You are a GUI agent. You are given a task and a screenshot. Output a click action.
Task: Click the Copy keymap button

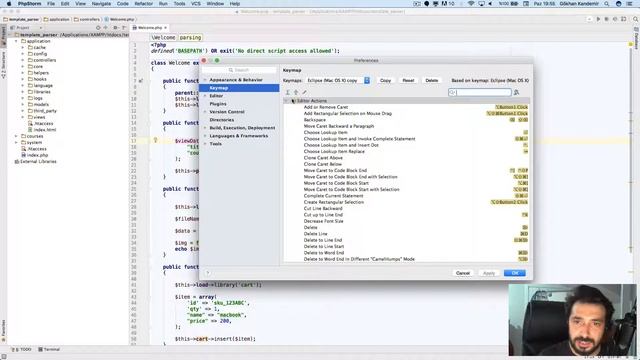[385, 80]
